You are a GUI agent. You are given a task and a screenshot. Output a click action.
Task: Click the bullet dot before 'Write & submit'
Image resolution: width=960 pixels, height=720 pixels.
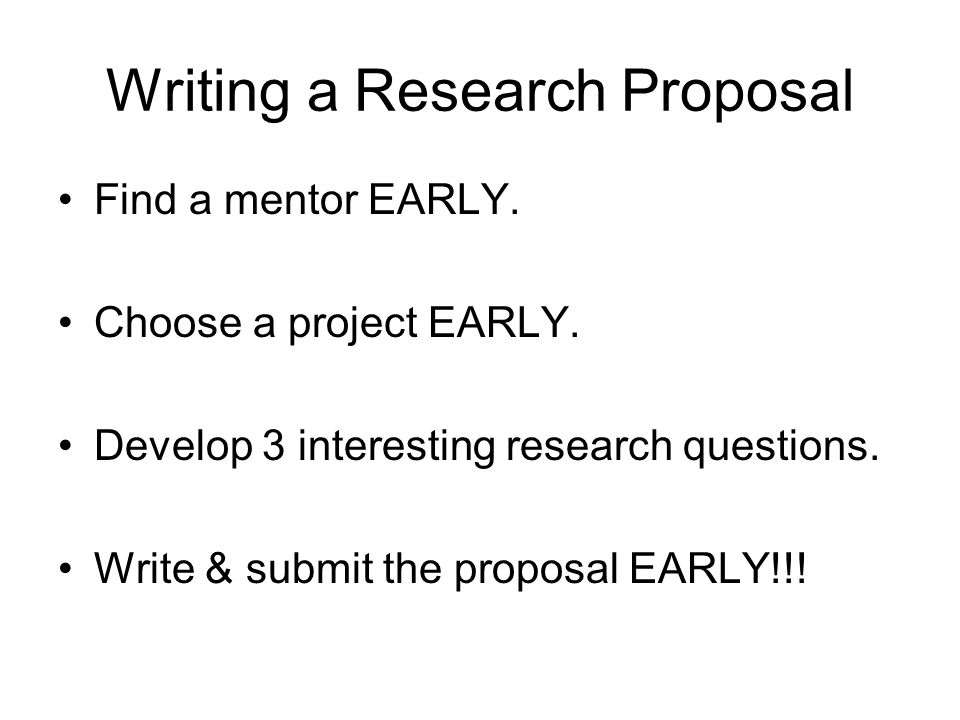pos(66,569)
